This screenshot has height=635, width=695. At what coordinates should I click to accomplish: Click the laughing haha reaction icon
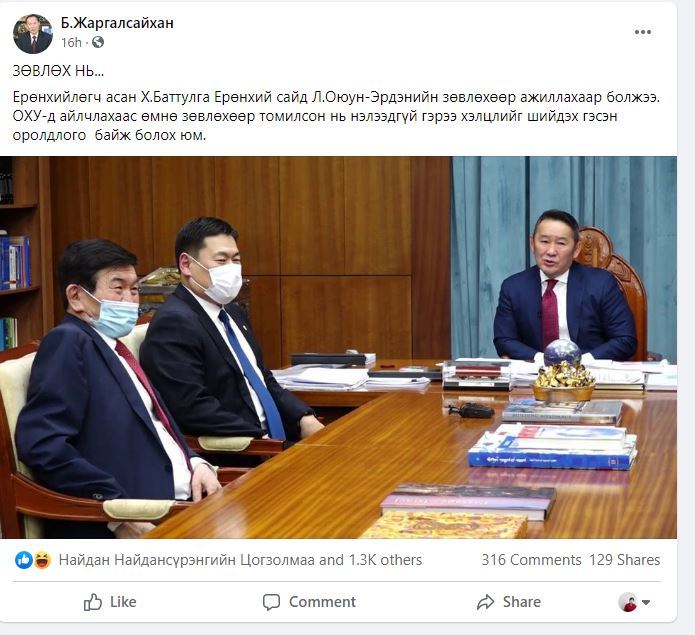[42, 560]
